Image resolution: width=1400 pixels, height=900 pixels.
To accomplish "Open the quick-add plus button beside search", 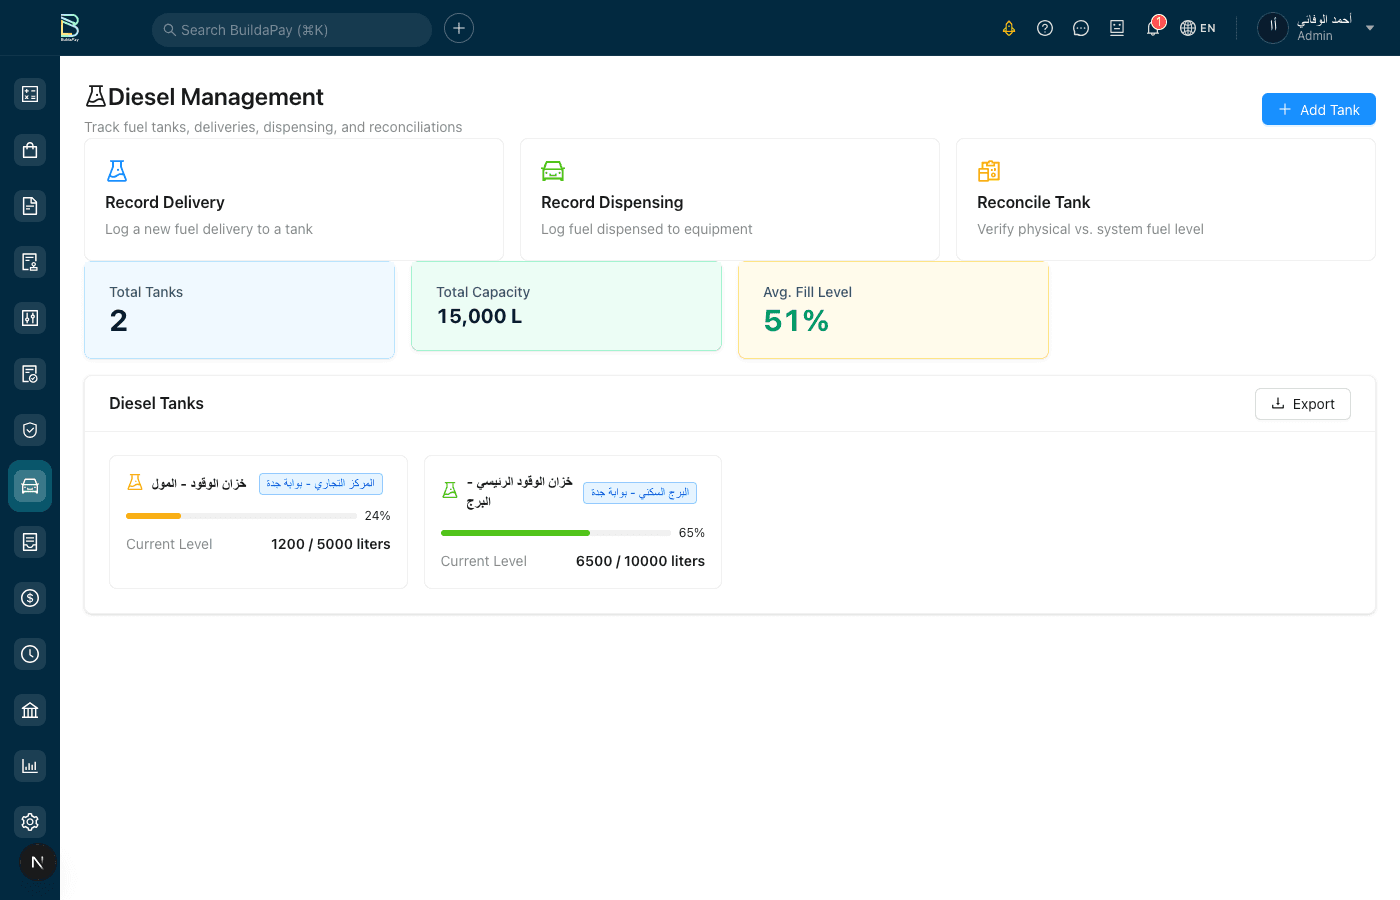I will tap(459, 28).
